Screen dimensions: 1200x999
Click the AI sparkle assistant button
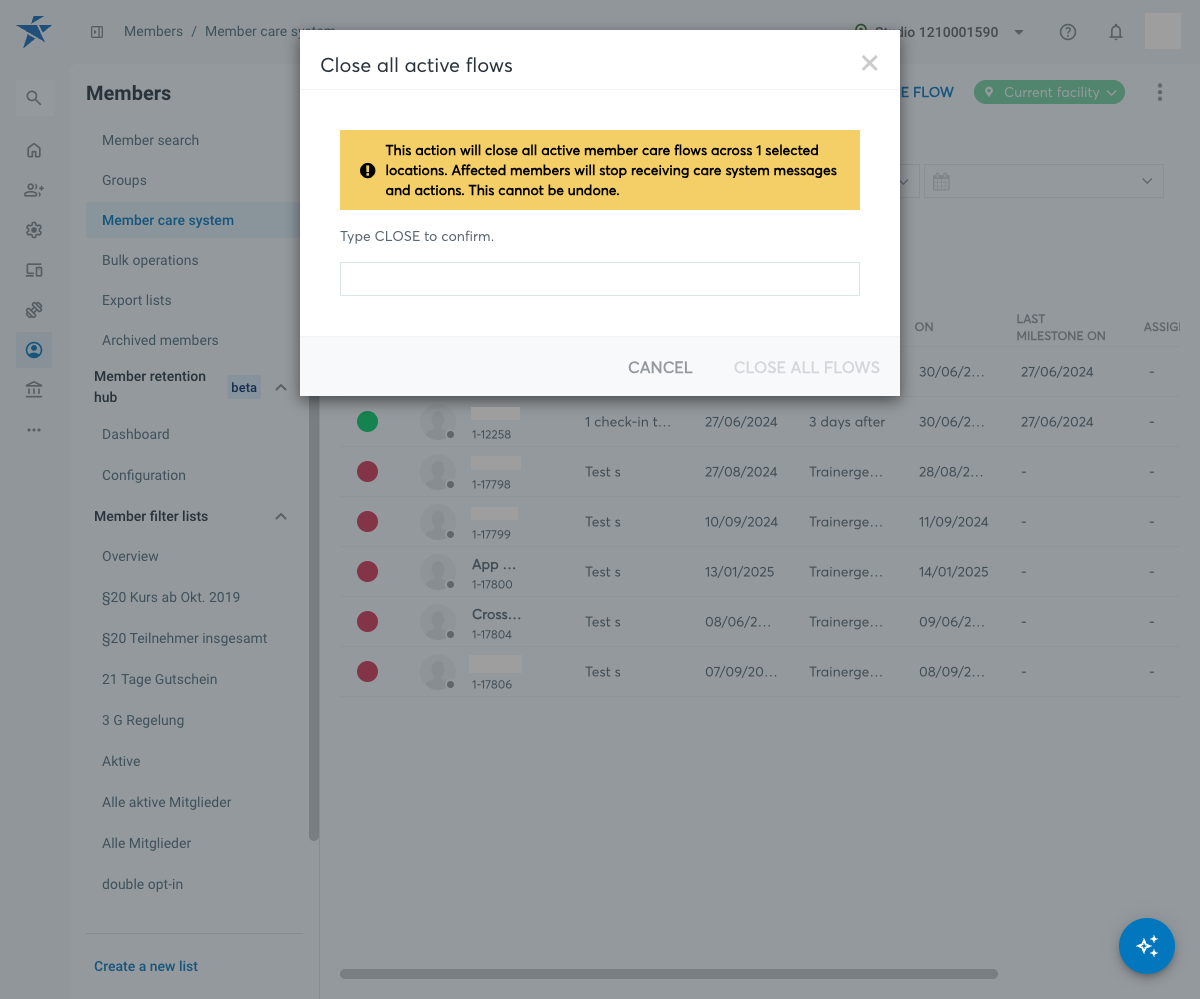(x=1147, y=945)
